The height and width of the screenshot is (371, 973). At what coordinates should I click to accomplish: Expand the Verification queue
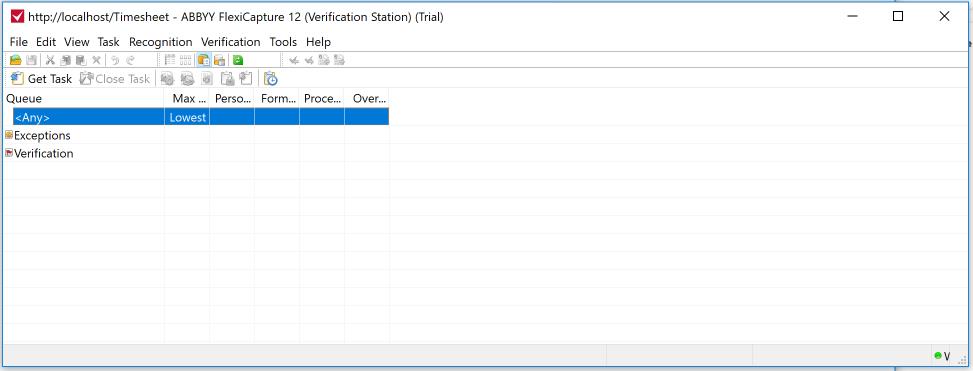[9, 153]
